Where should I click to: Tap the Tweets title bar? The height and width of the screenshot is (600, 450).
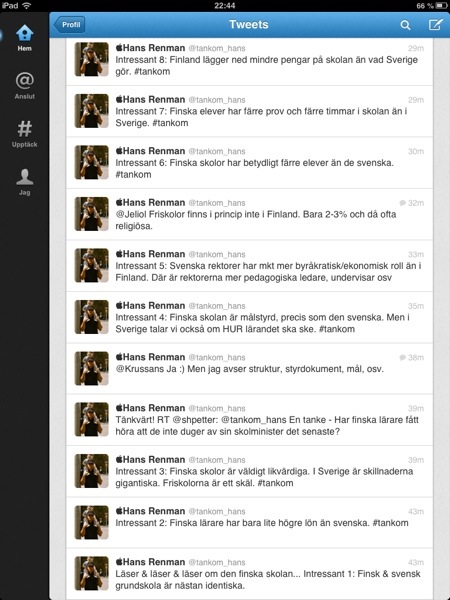tap(249, 24)
